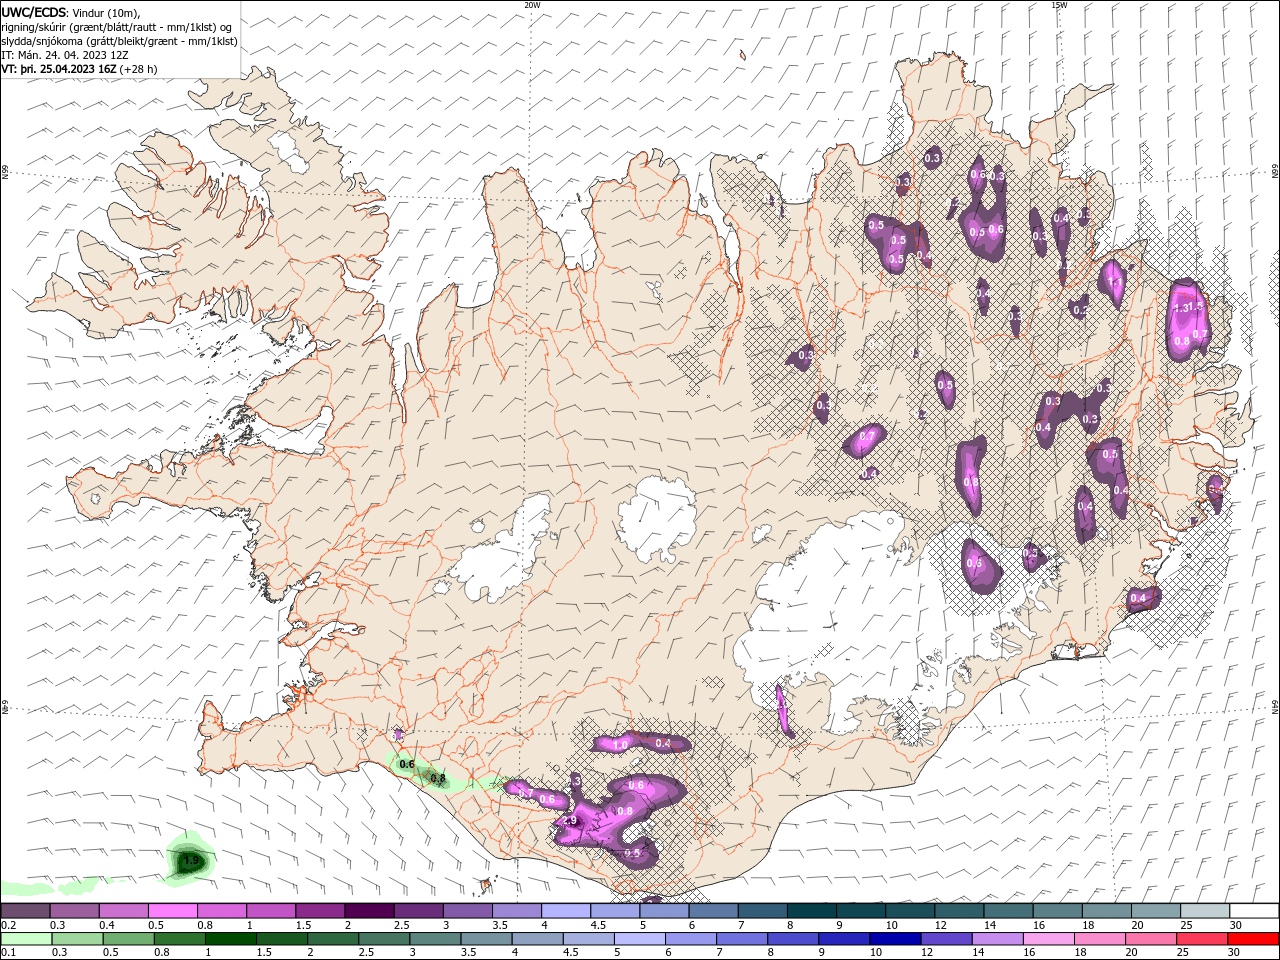Click the bright pink east coast cell labeled 1.3
Screen dimensions: 1280x960
click(x=1186, y=318)
